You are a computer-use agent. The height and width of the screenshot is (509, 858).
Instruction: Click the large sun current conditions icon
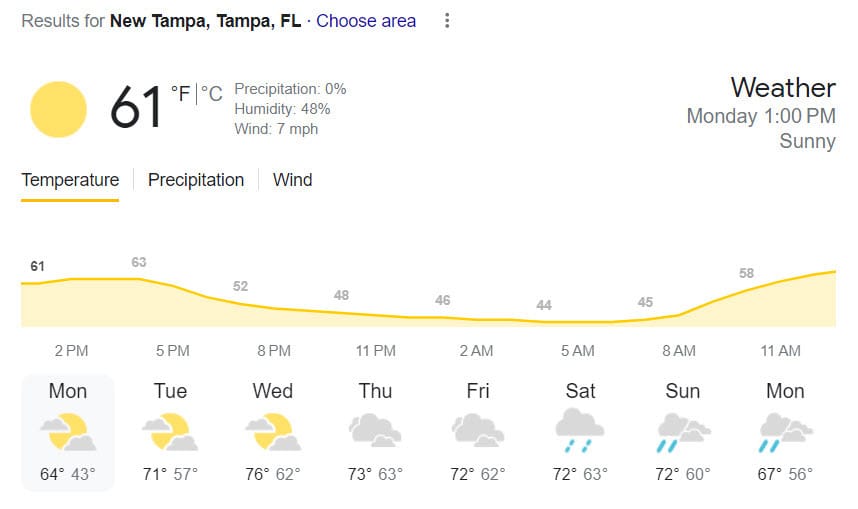pyautogui.click(x=59, y=109)
